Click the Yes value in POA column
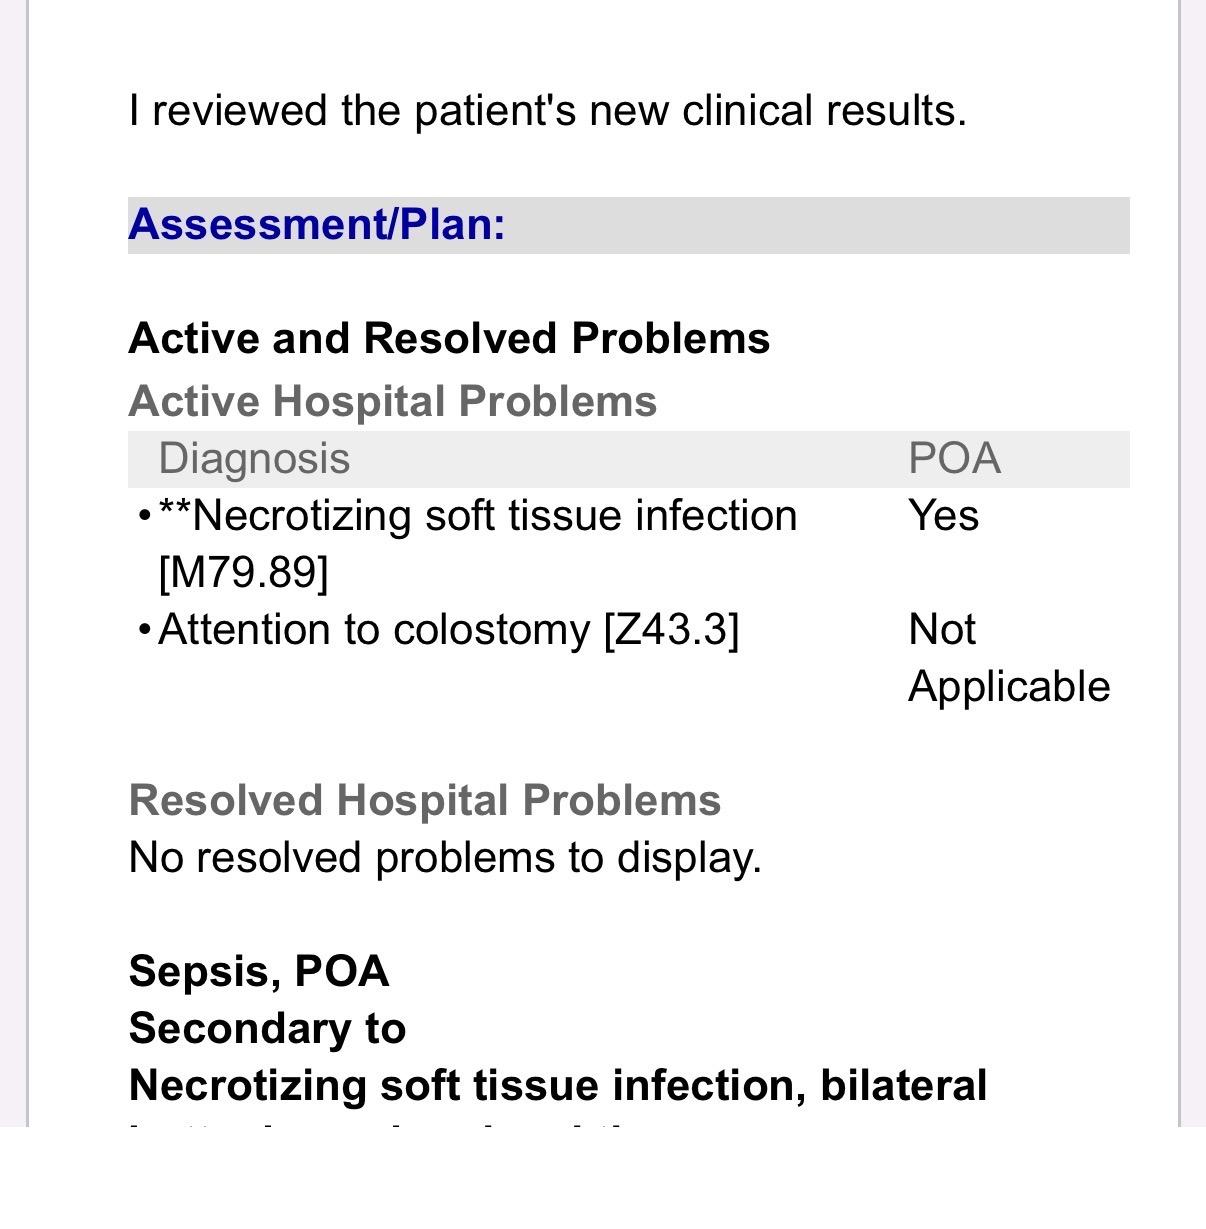This screenshot has width=1206, height=1229. (943, 517)
